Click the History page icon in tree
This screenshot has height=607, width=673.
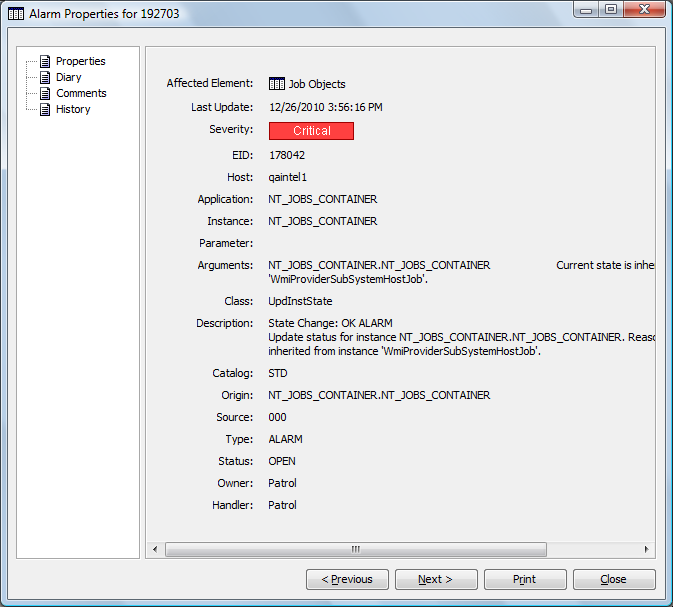[45, 109]
